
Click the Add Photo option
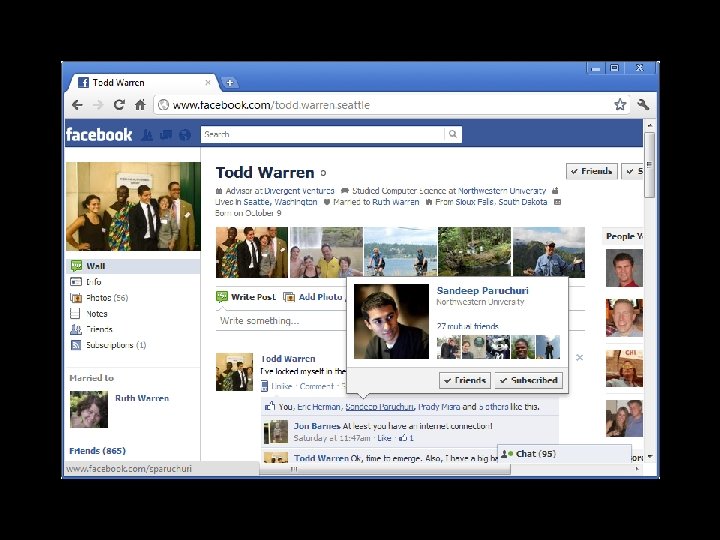click(313, 297)
